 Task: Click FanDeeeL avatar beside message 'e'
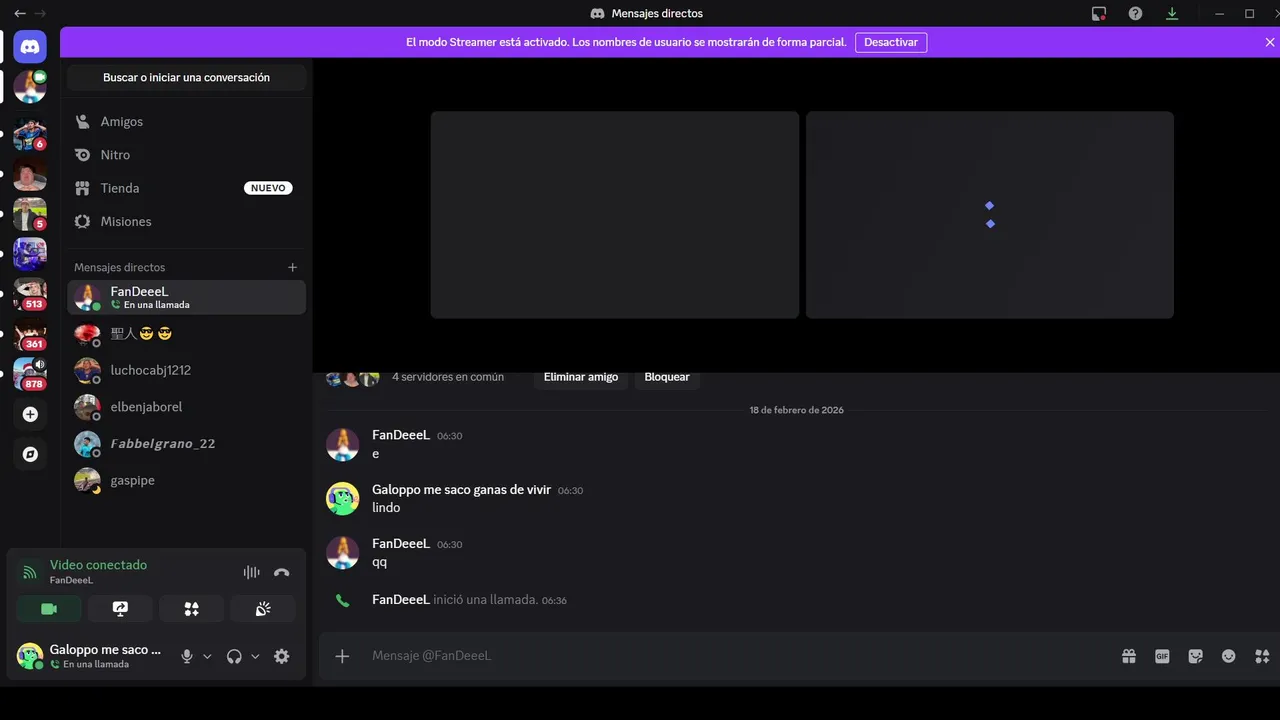[x=342, y=444]
